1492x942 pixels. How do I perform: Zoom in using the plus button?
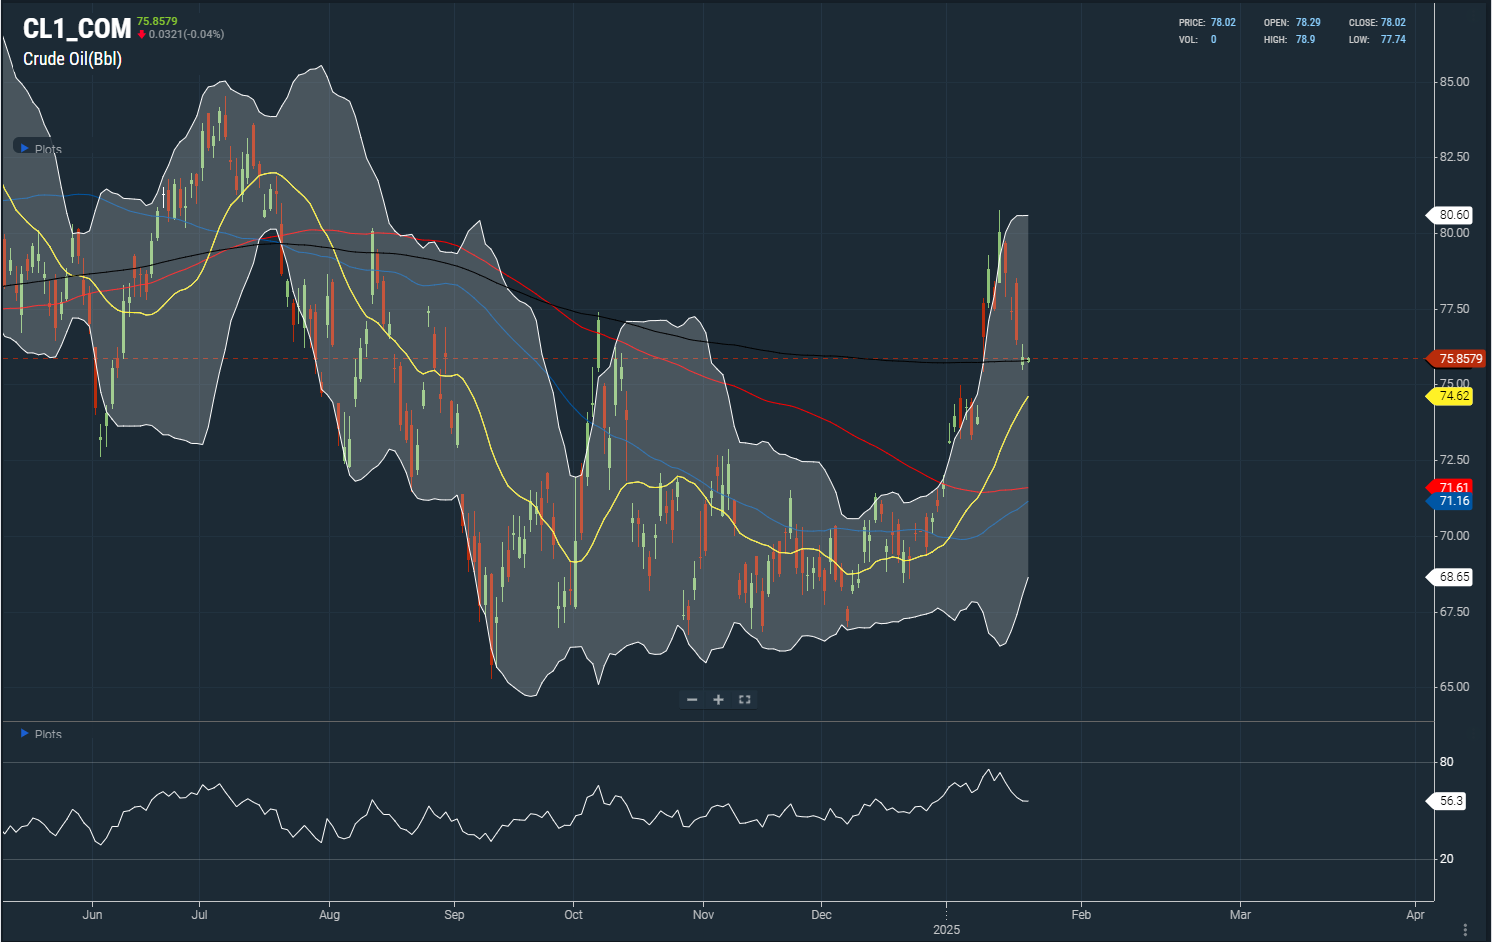click(x=718, y=700)
